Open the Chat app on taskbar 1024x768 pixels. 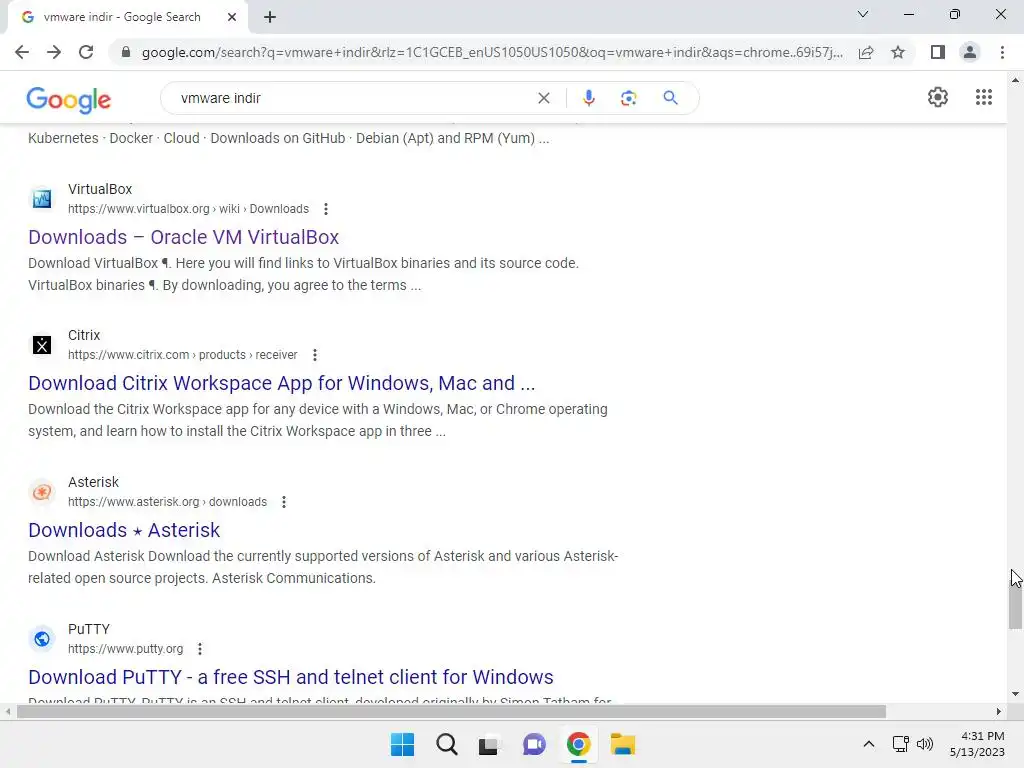click(x=534, y=744)
